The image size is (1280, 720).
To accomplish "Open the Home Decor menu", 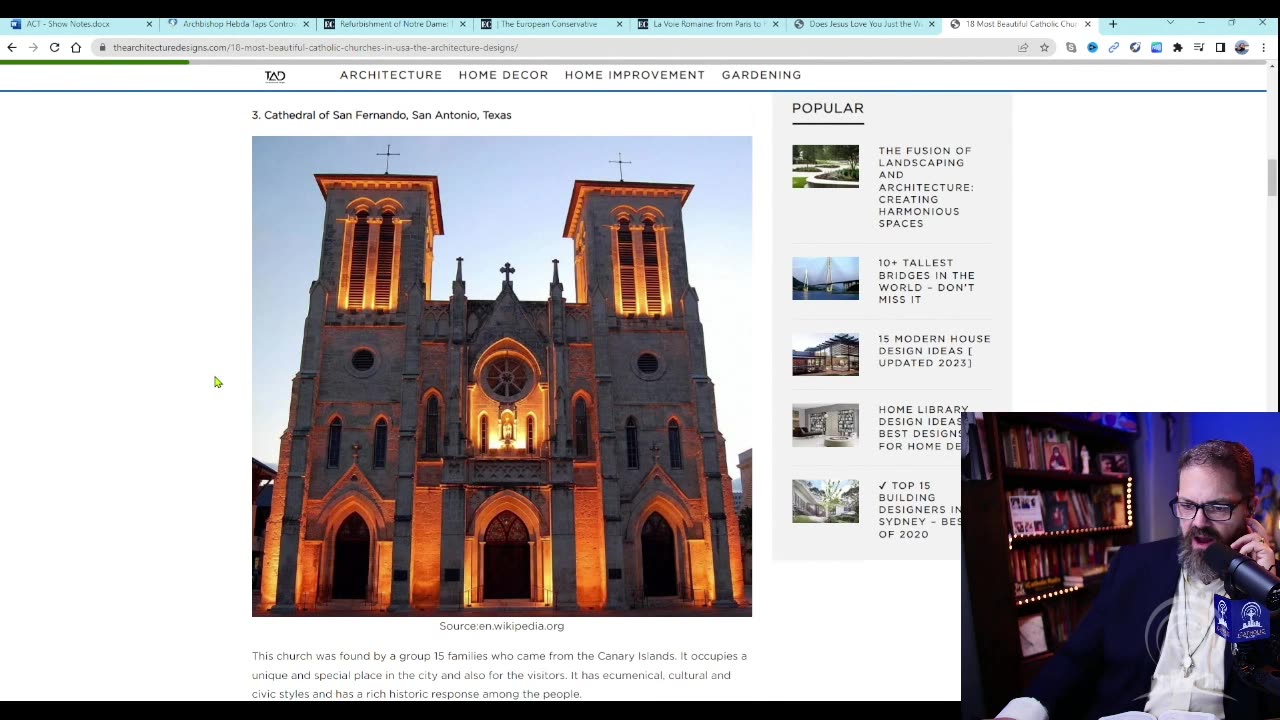I will point(503,75).
